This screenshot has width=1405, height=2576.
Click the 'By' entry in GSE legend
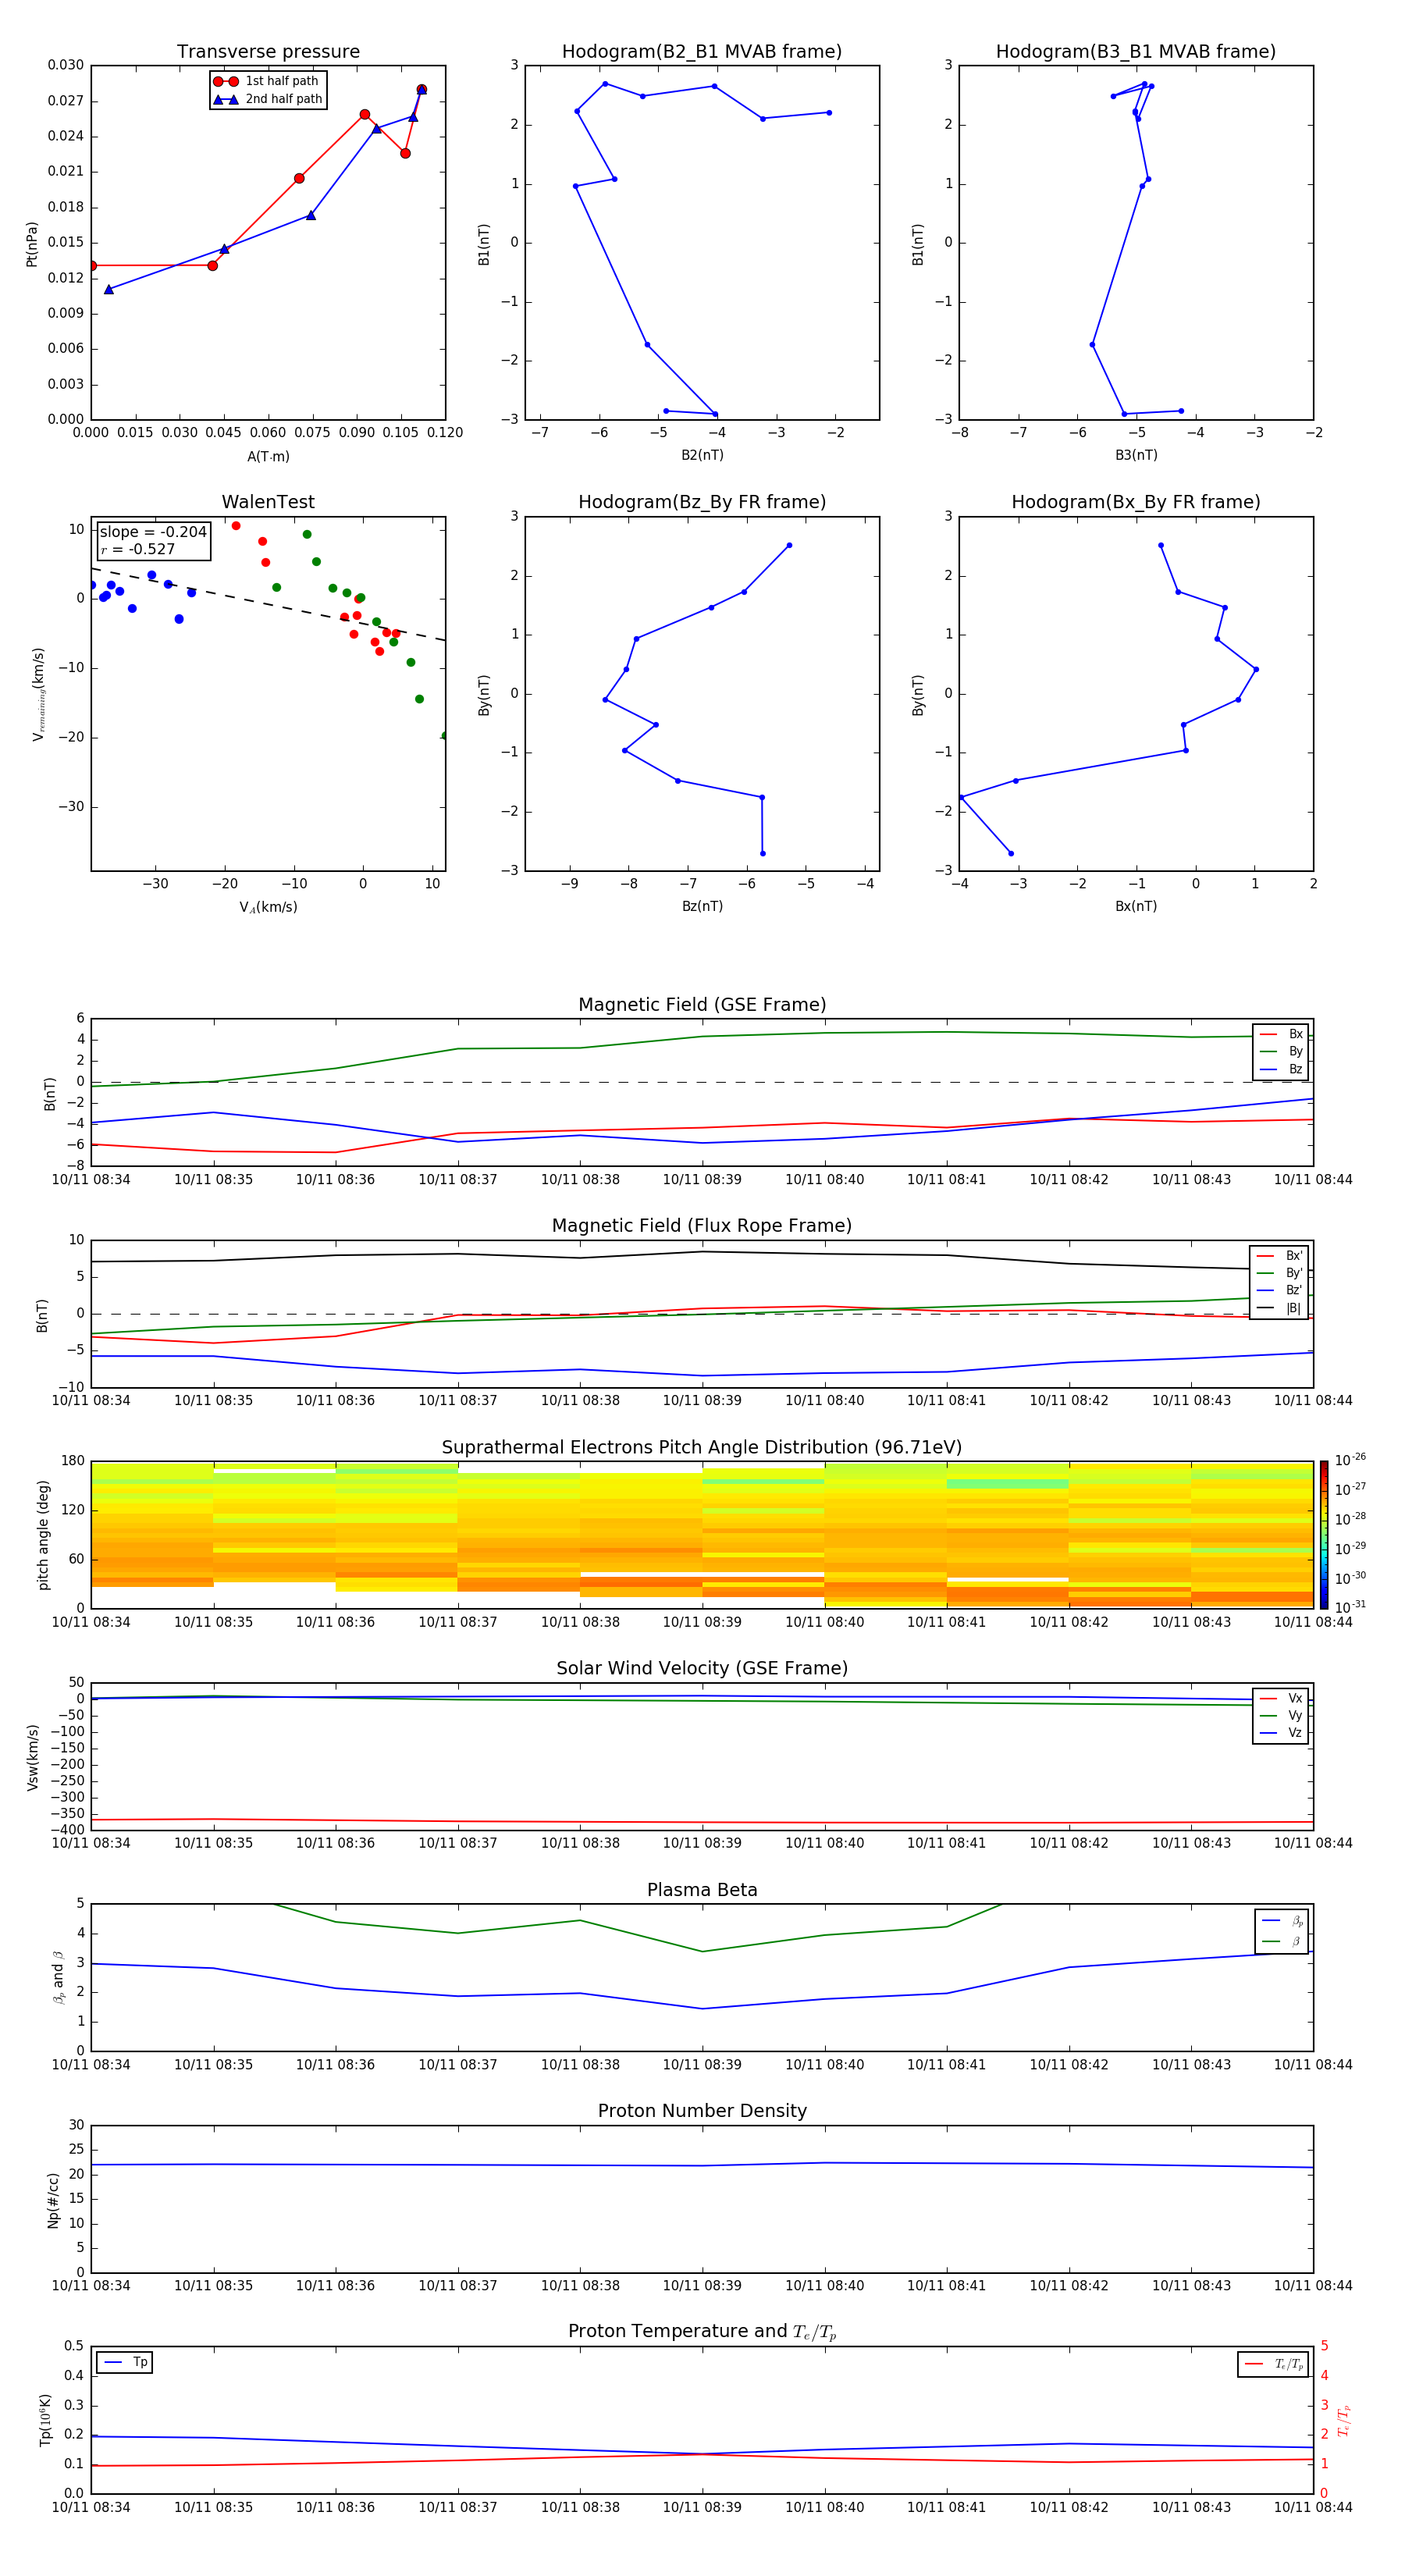tap(1281, 1051)
